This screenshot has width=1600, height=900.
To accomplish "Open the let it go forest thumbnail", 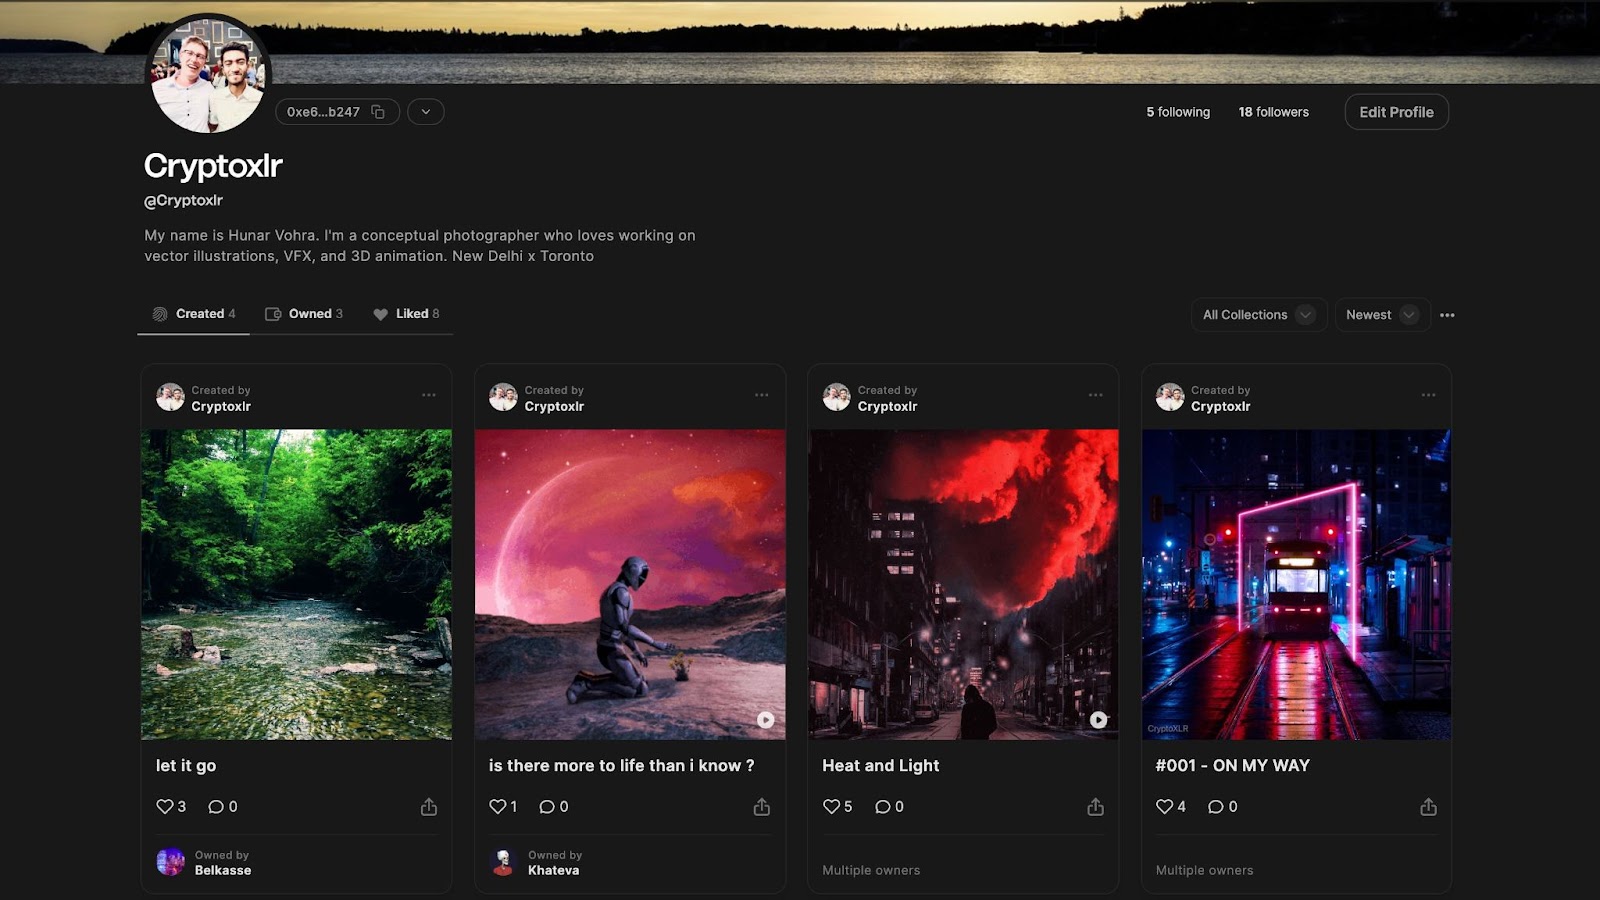I will point(296,585).
